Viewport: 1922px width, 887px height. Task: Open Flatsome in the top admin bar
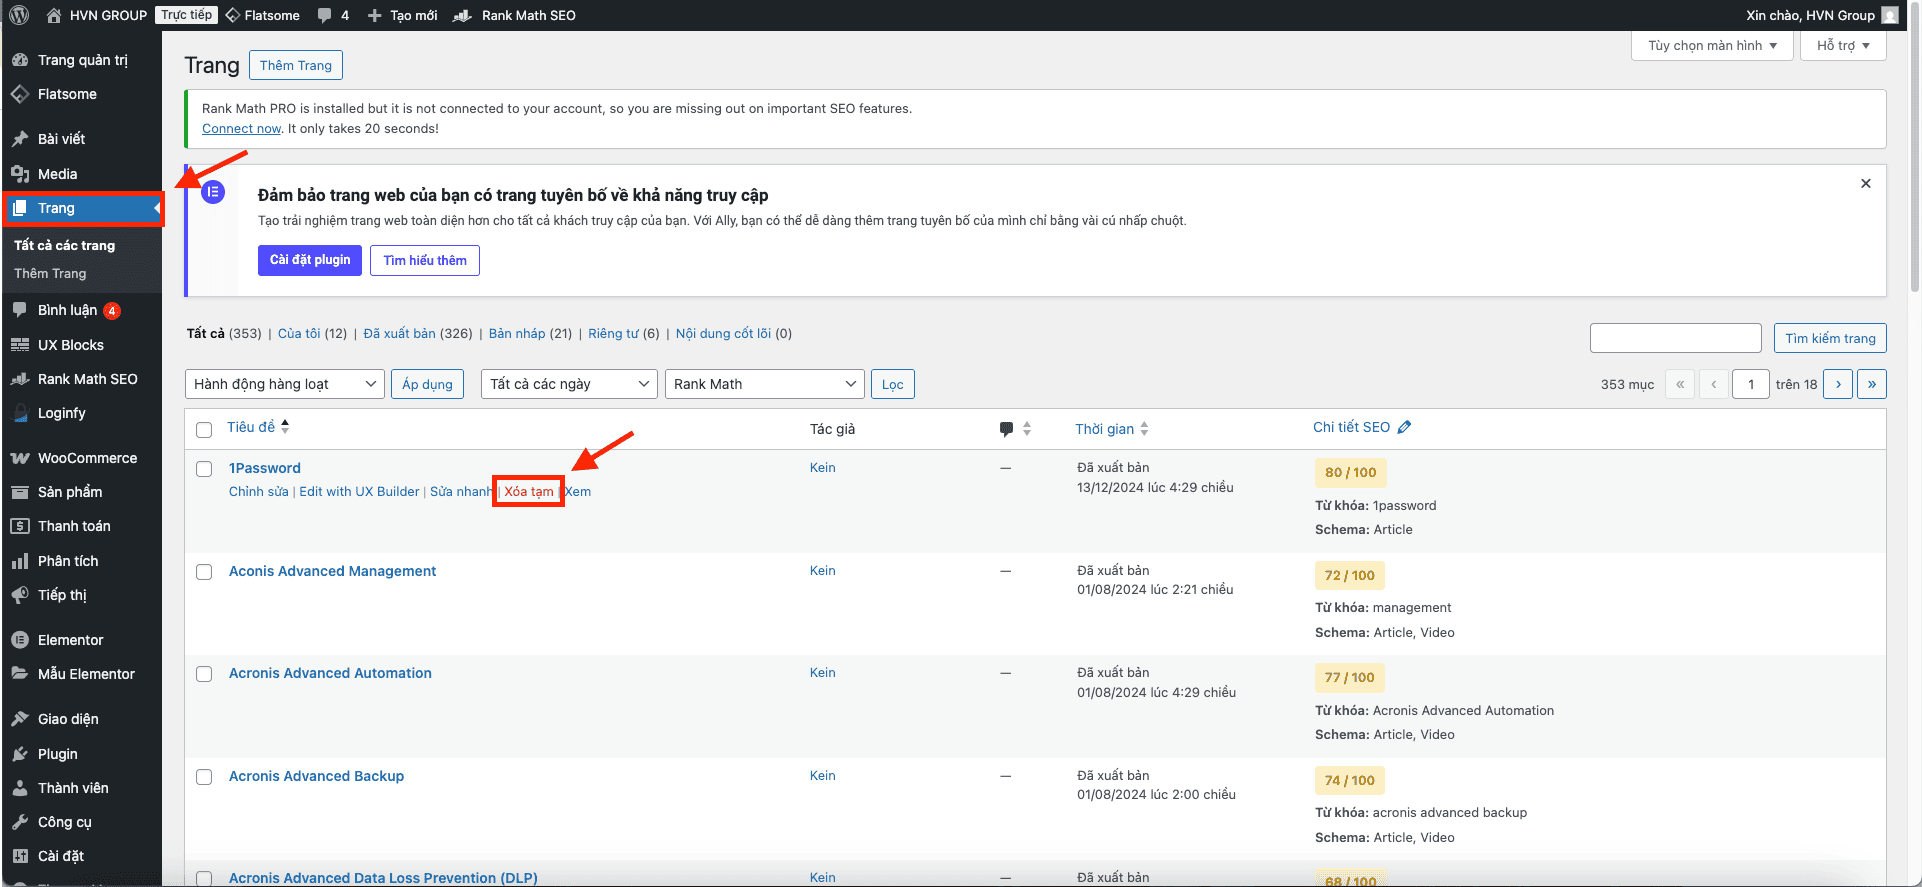point(262,15)
